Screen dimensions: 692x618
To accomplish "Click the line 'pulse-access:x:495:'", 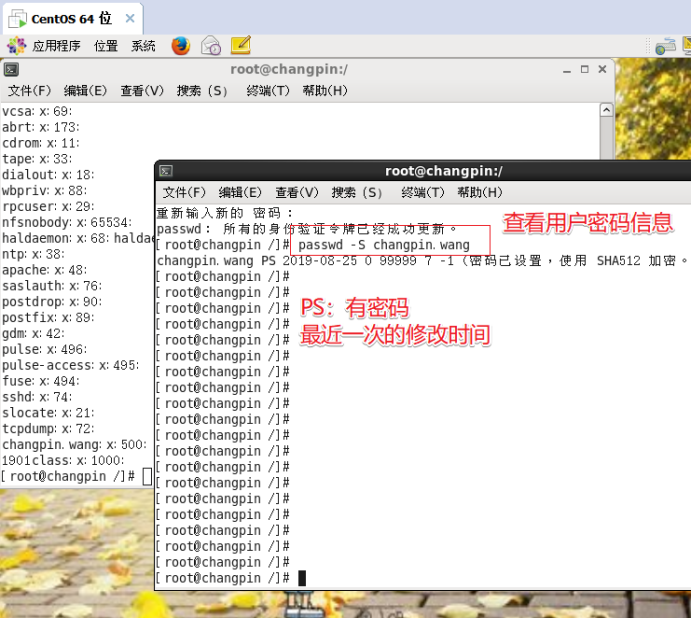I will (71, 365).
